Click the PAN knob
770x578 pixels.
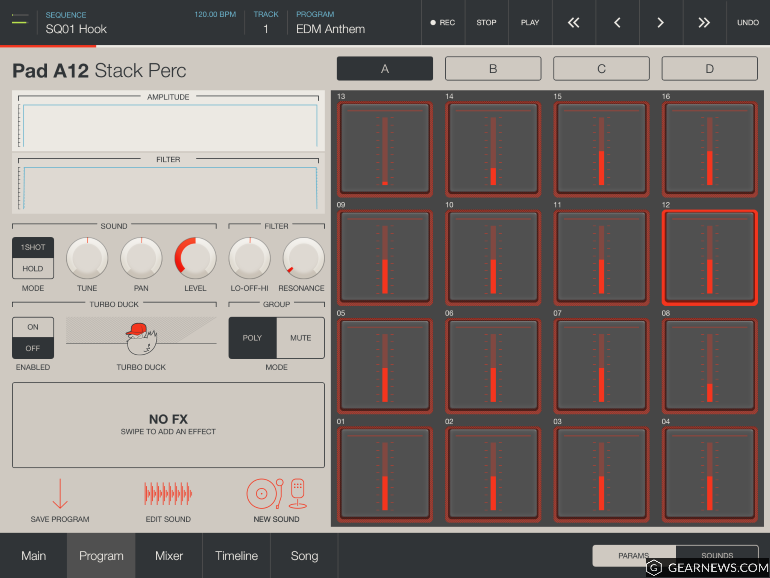[x=141, y=258]
